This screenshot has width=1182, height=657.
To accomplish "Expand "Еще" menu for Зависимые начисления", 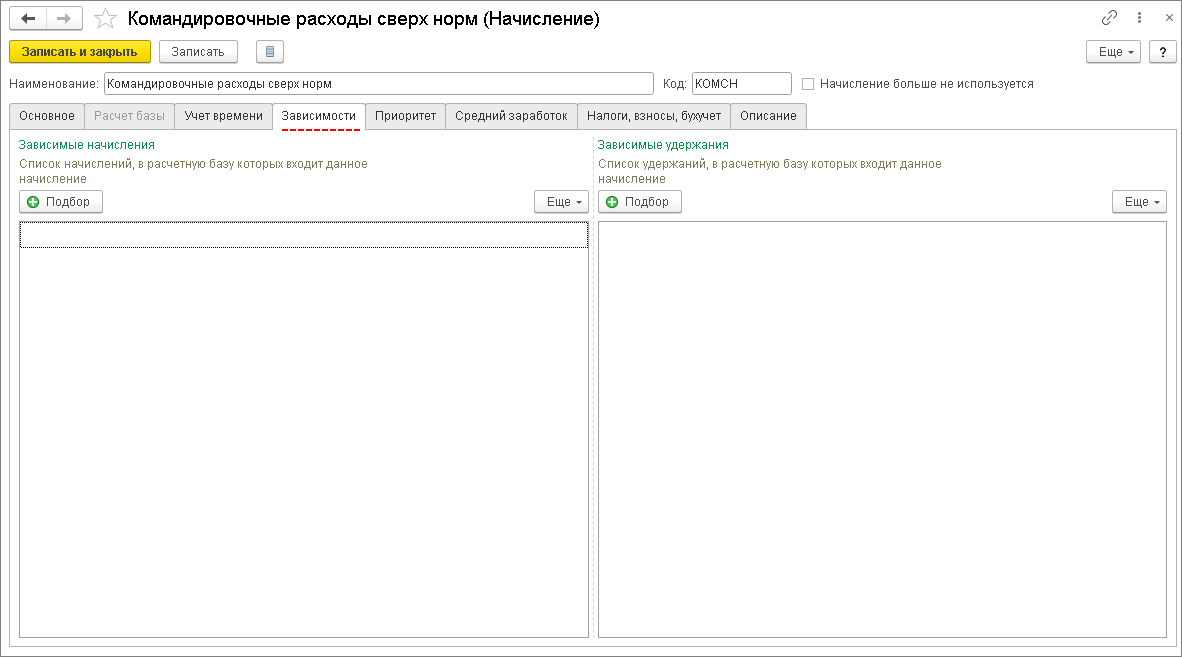I will coord(562,202).
